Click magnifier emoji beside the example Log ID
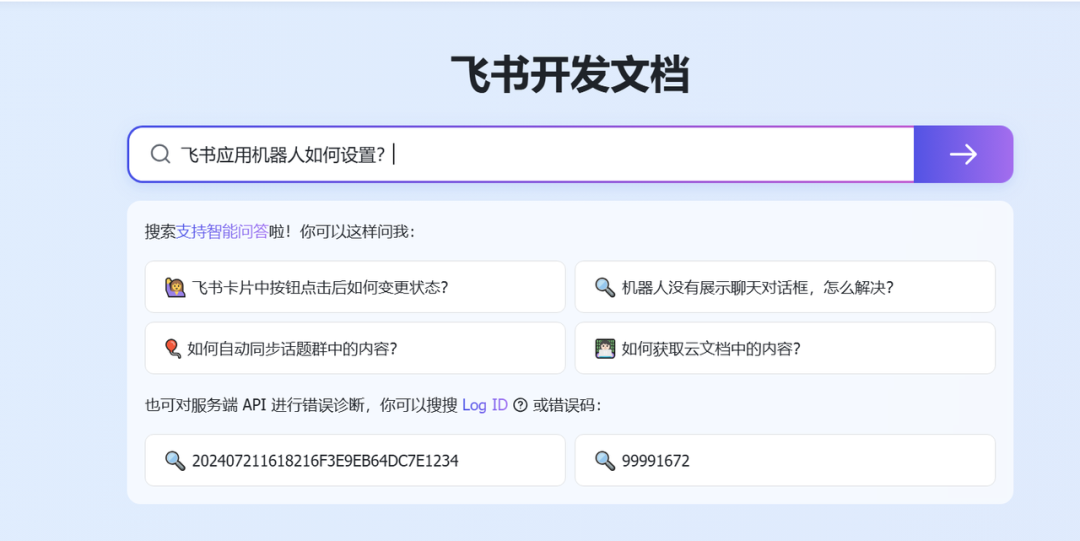Viewport: 1080px width, 541px height. pyautogui.click(x=175, y=460)
